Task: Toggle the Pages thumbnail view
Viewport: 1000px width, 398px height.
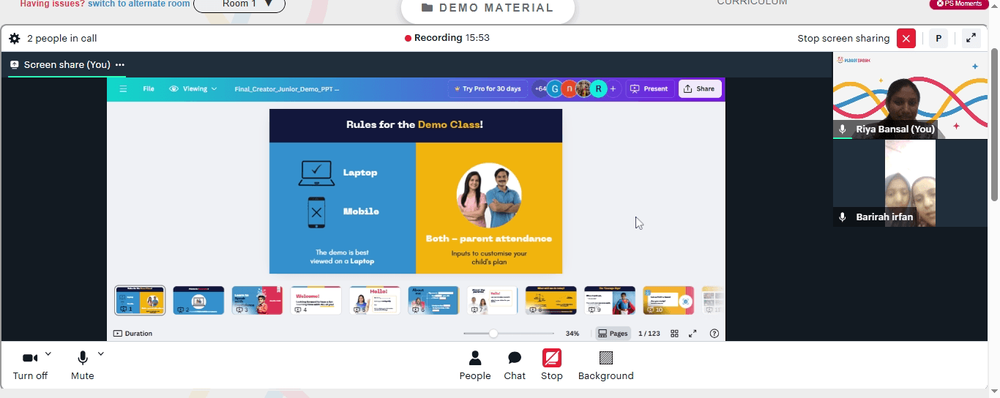Action: [613, 334]
